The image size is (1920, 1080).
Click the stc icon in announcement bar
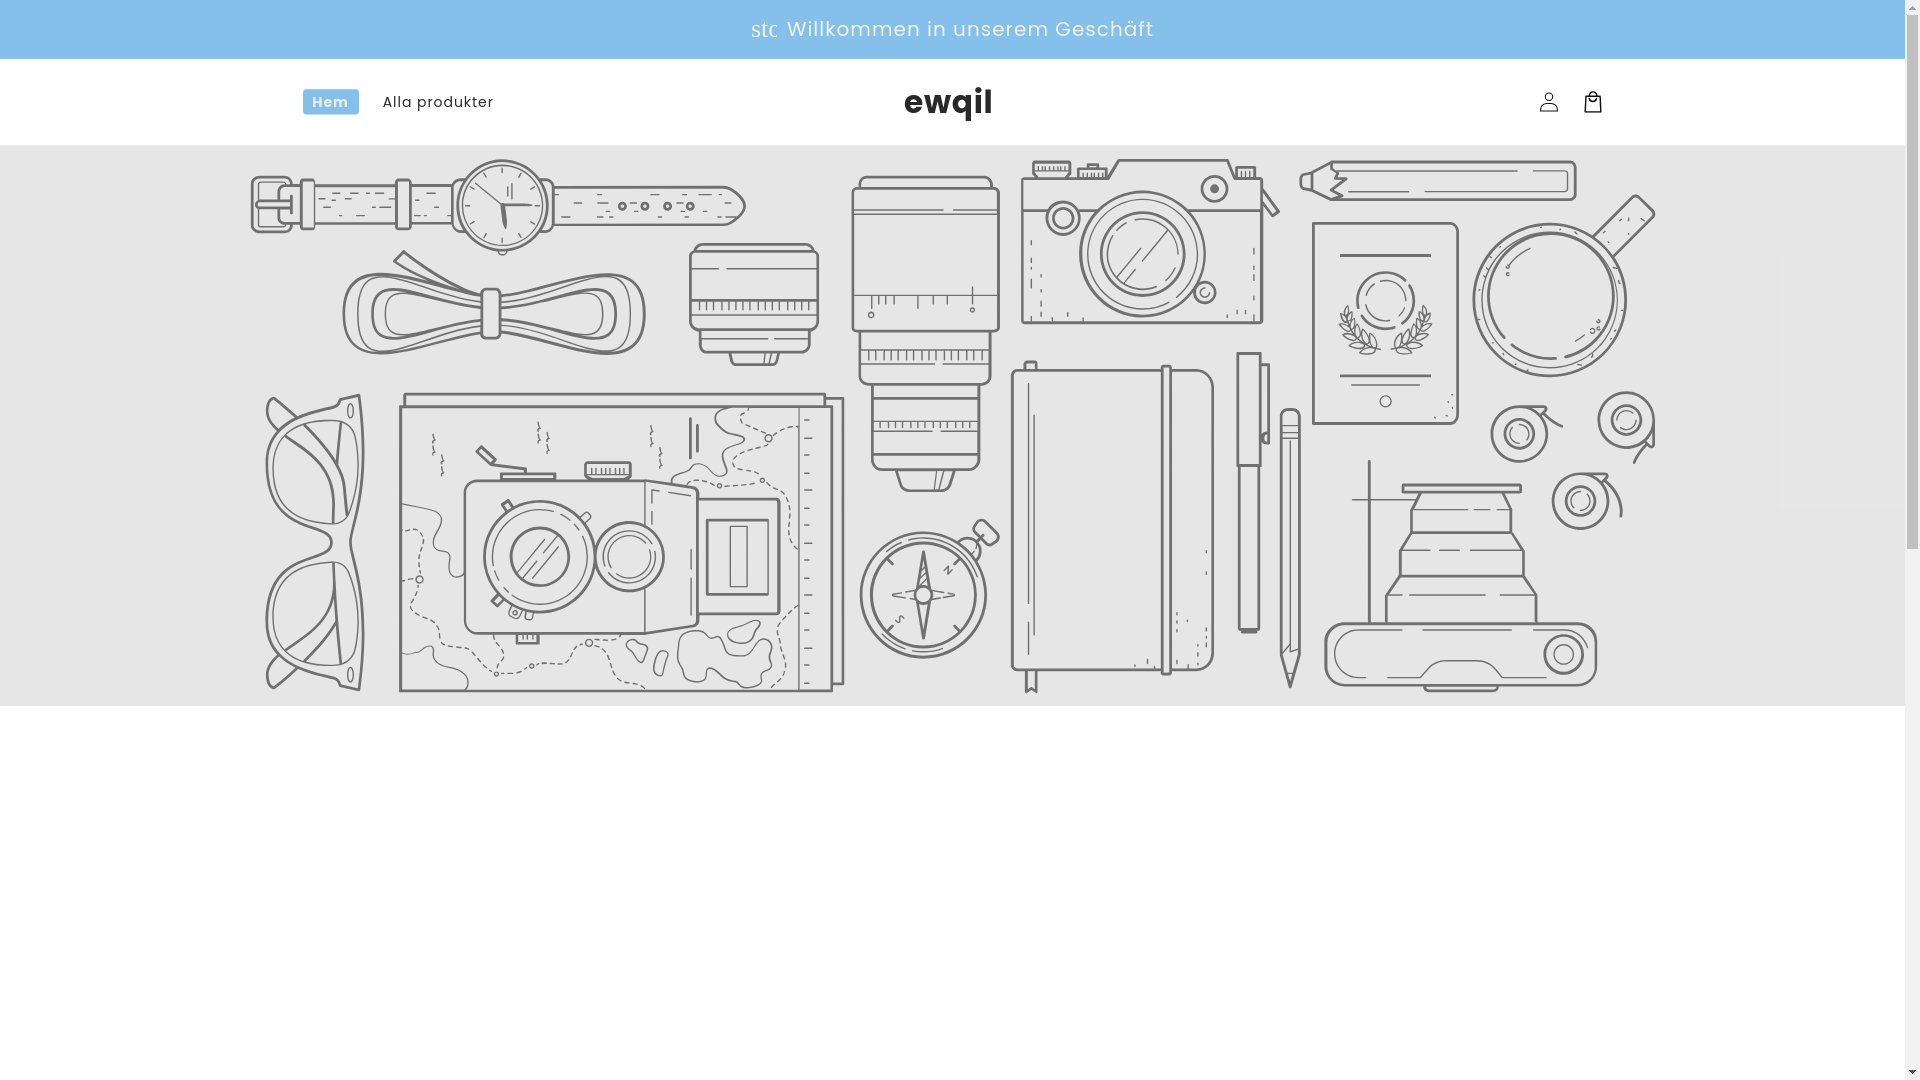764,30
